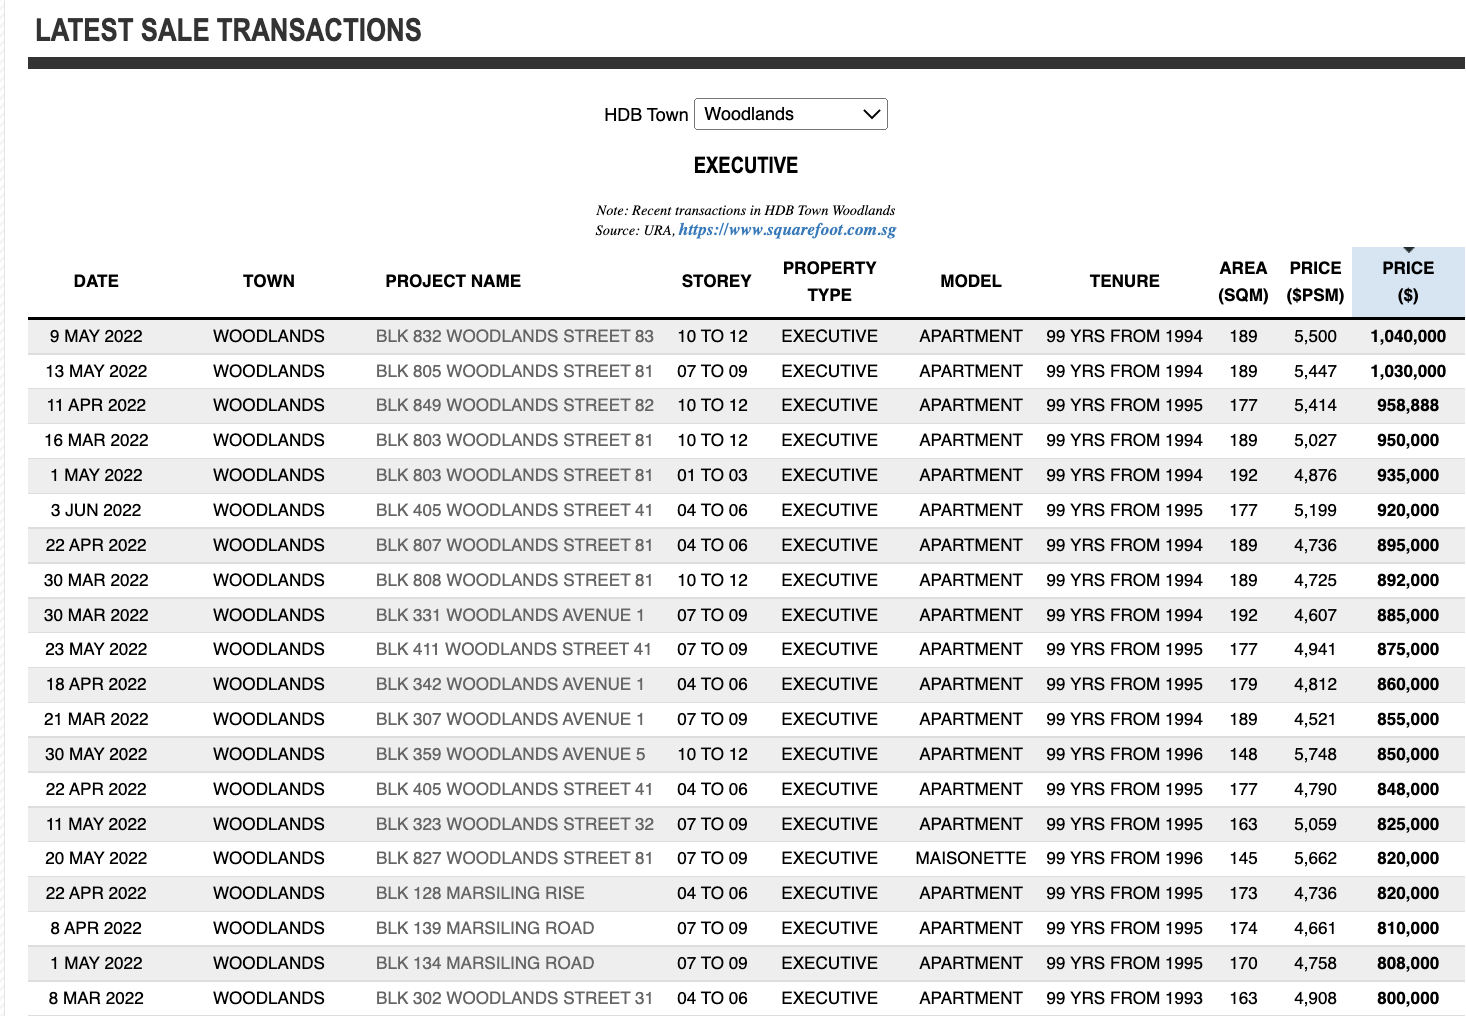Open BLK 805 Woodlands Street 81 link

pyautogui.click(x=514, y=371)
